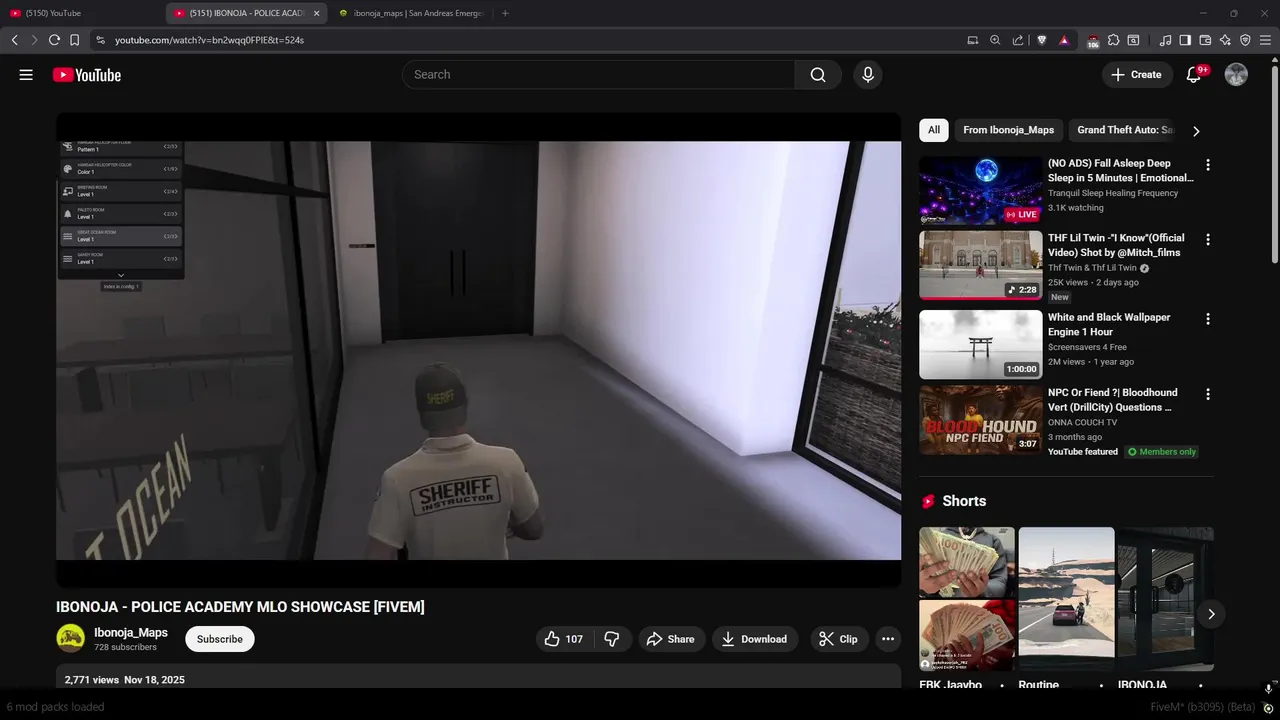Open Blood Hound NPC Fiend thumbnail

pyautogui.click(x=980, y=420)
